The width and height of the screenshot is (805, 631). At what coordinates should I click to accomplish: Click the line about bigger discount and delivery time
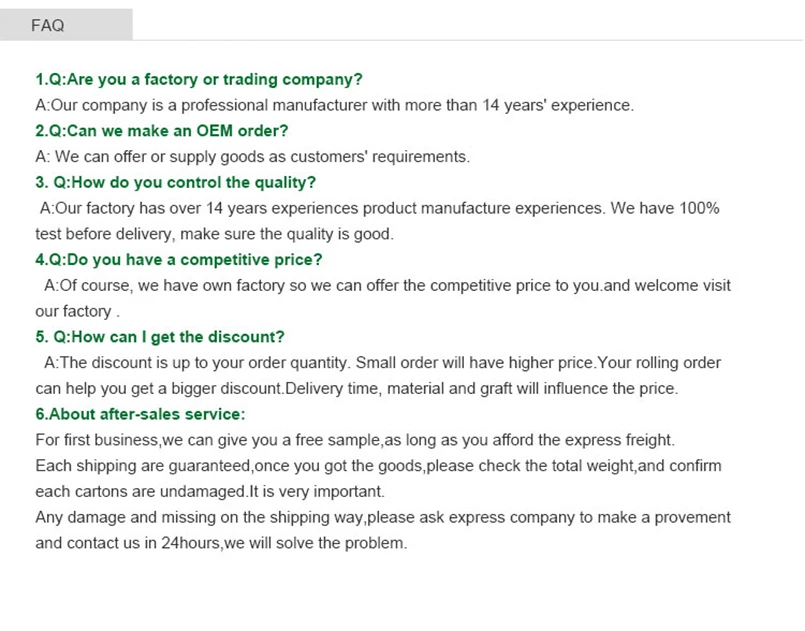point(357,389)
